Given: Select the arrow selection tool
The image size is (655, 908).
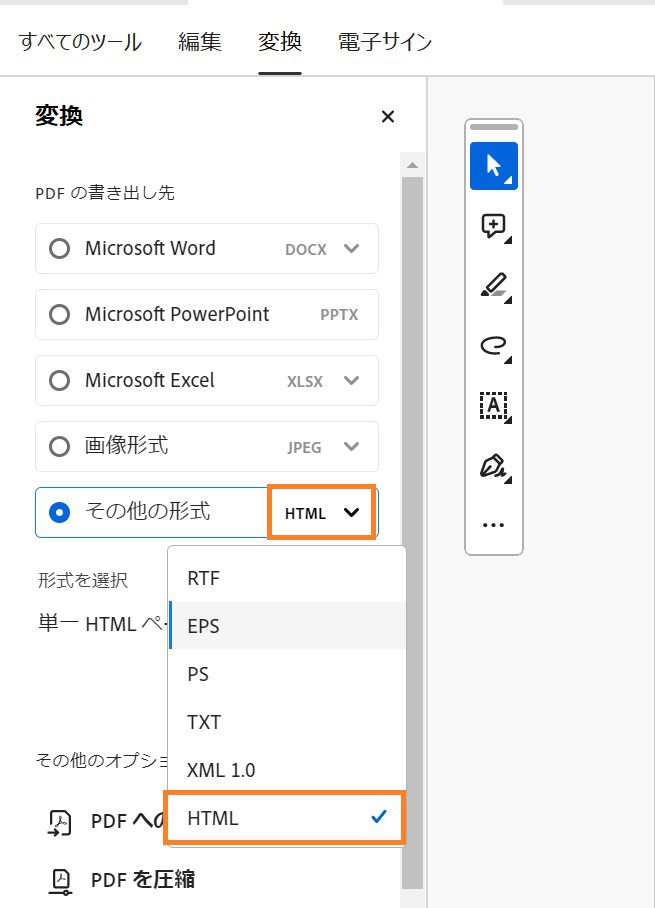Looking at the screenshot, I should coord(493,166).
